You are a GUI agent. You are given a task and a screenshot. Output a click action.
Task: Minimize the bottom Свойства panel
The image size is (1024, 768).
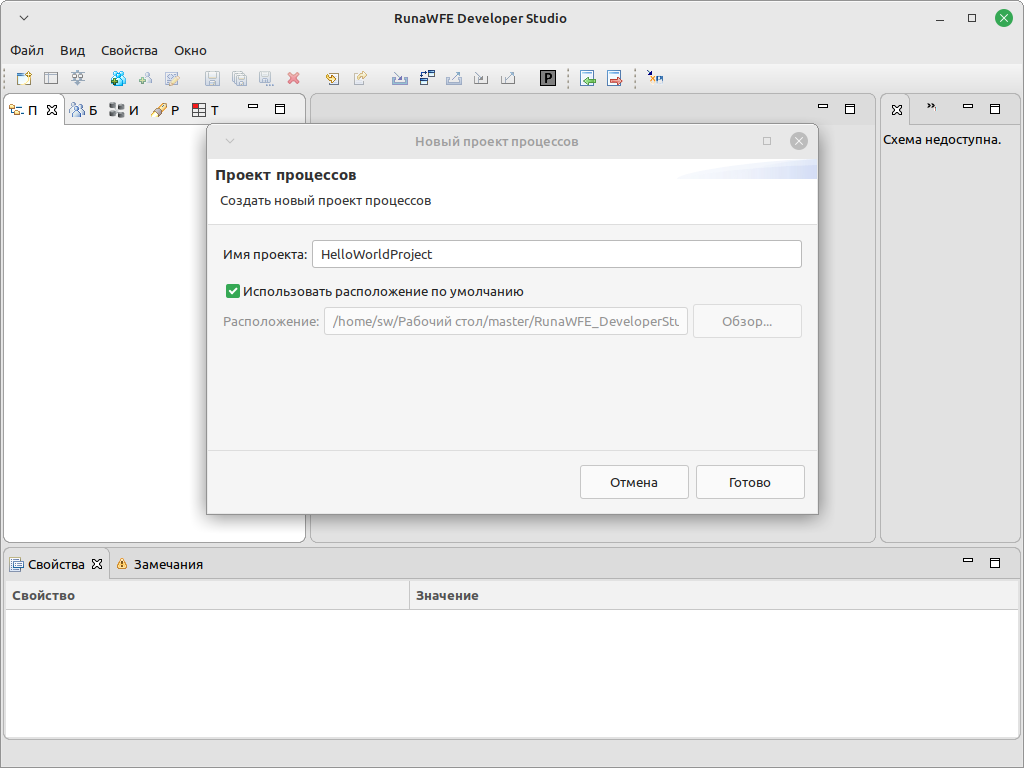(968, 560)
